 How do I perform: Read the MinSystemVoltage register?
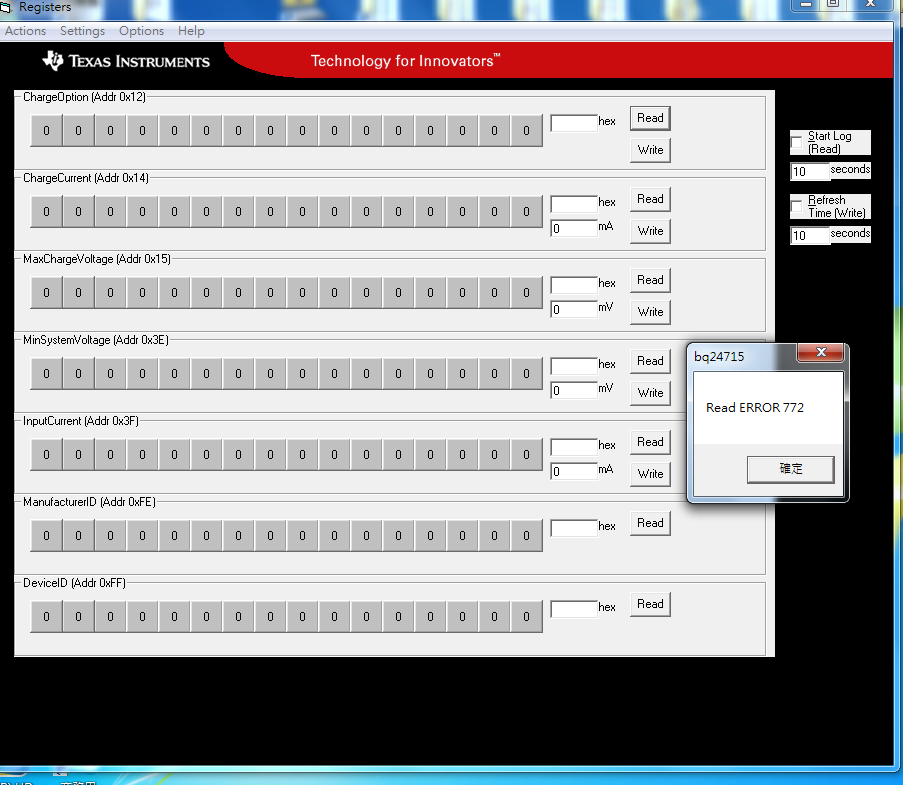pyautogui.click(x=650, y=362)
